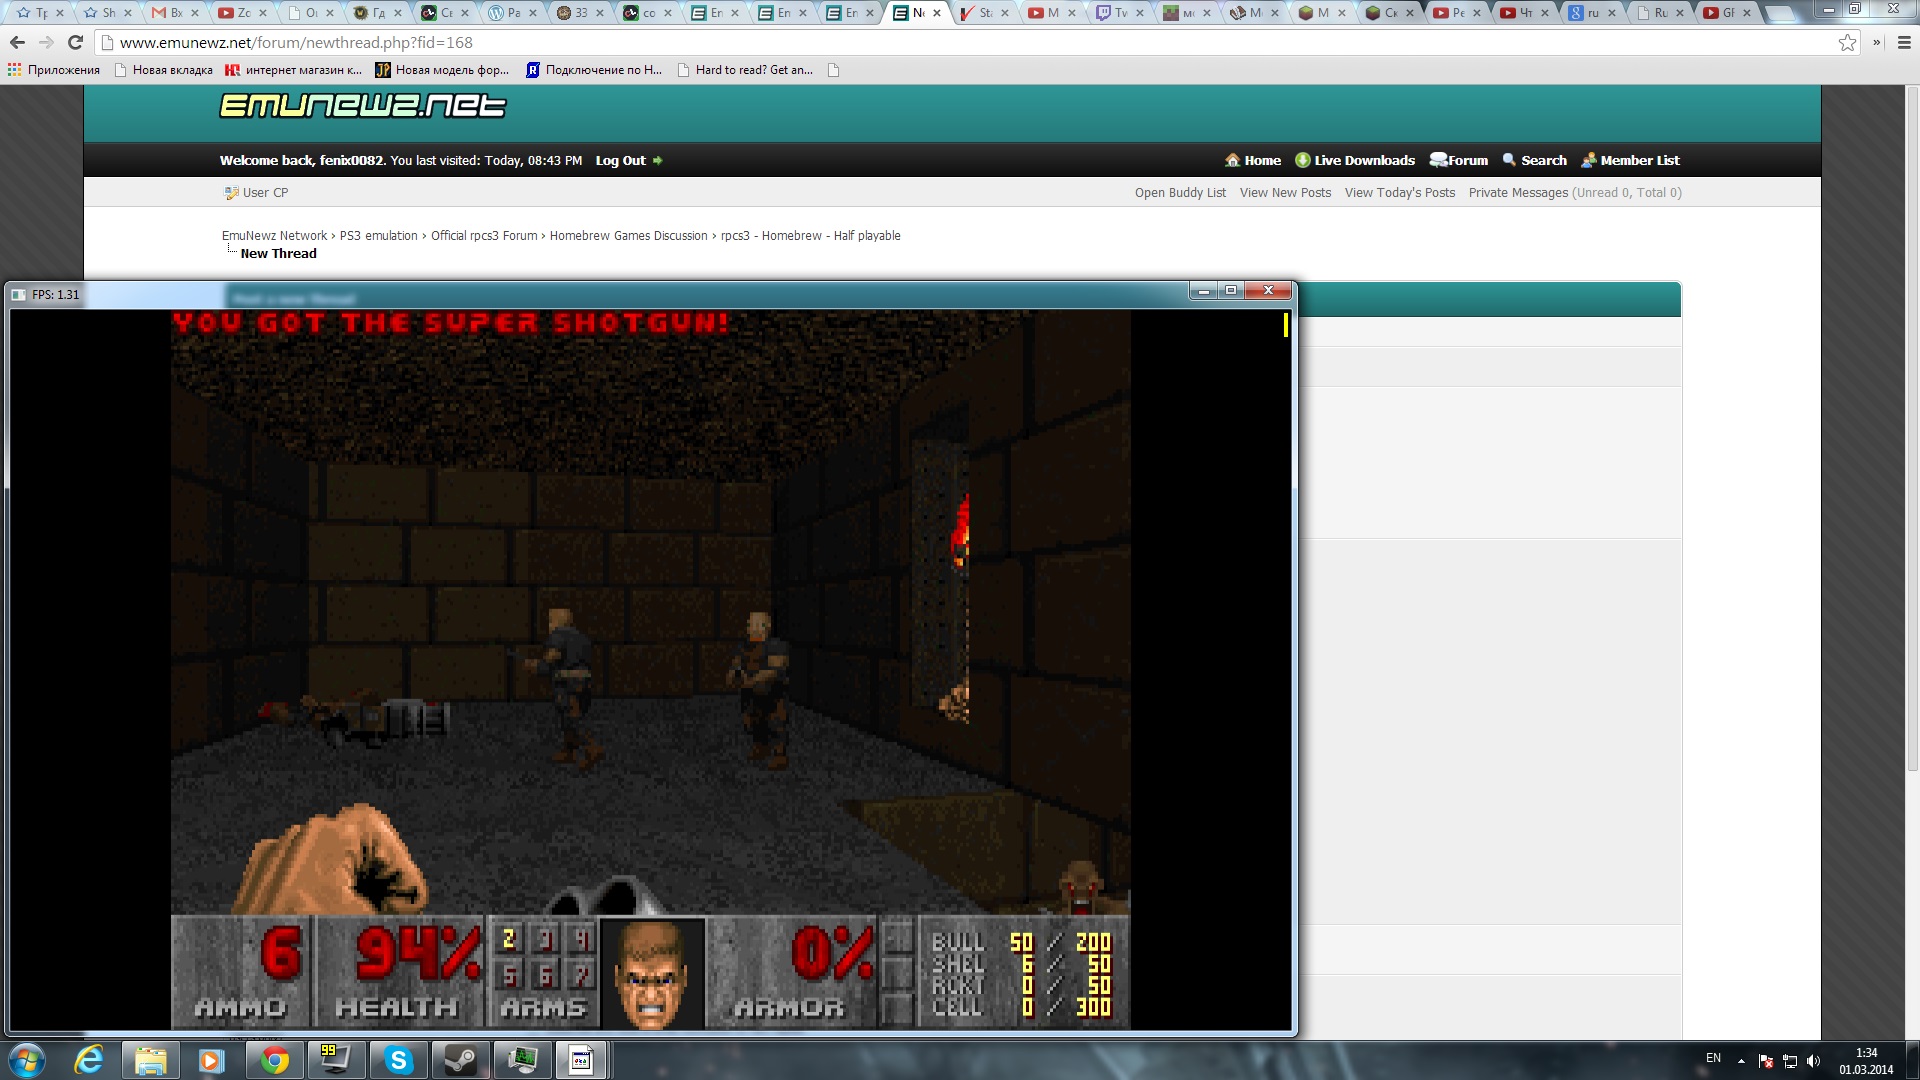The width and height of the screenshot is (1920, 1080).
Task: Expand the bookmarks bar overflow chevron
Action: coord(1877,42)
